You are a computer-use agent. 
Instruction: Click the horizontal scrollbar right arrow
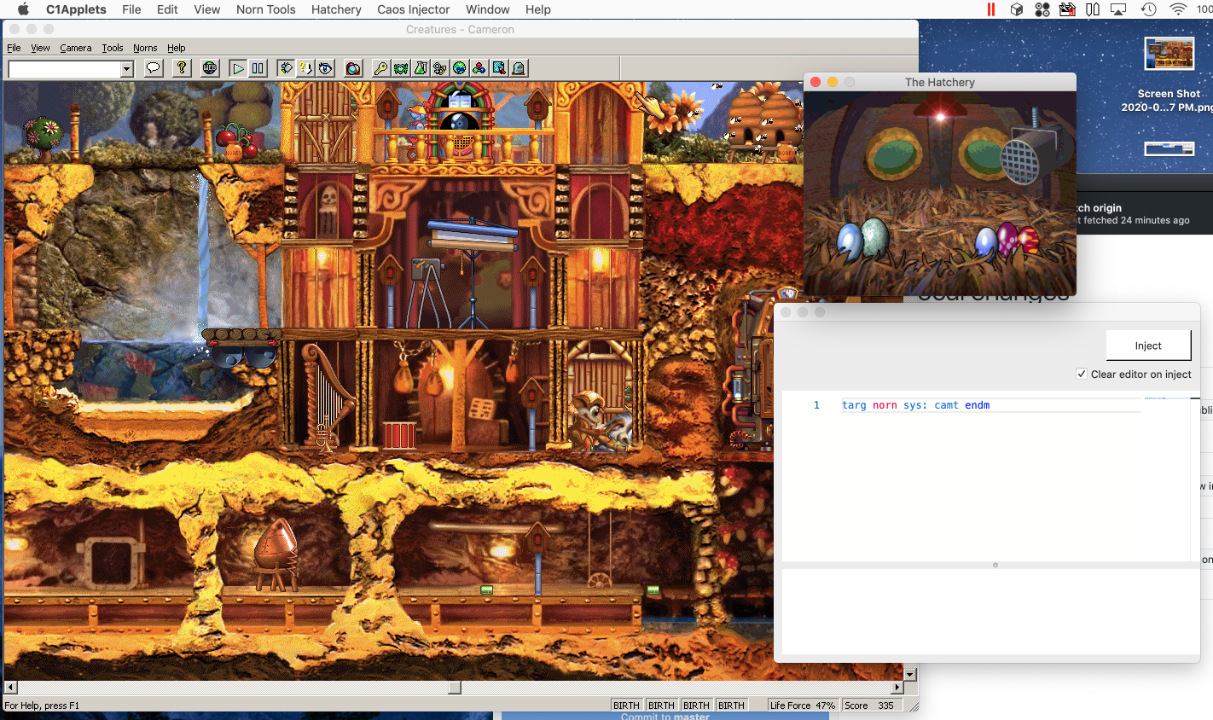point(897,687)
